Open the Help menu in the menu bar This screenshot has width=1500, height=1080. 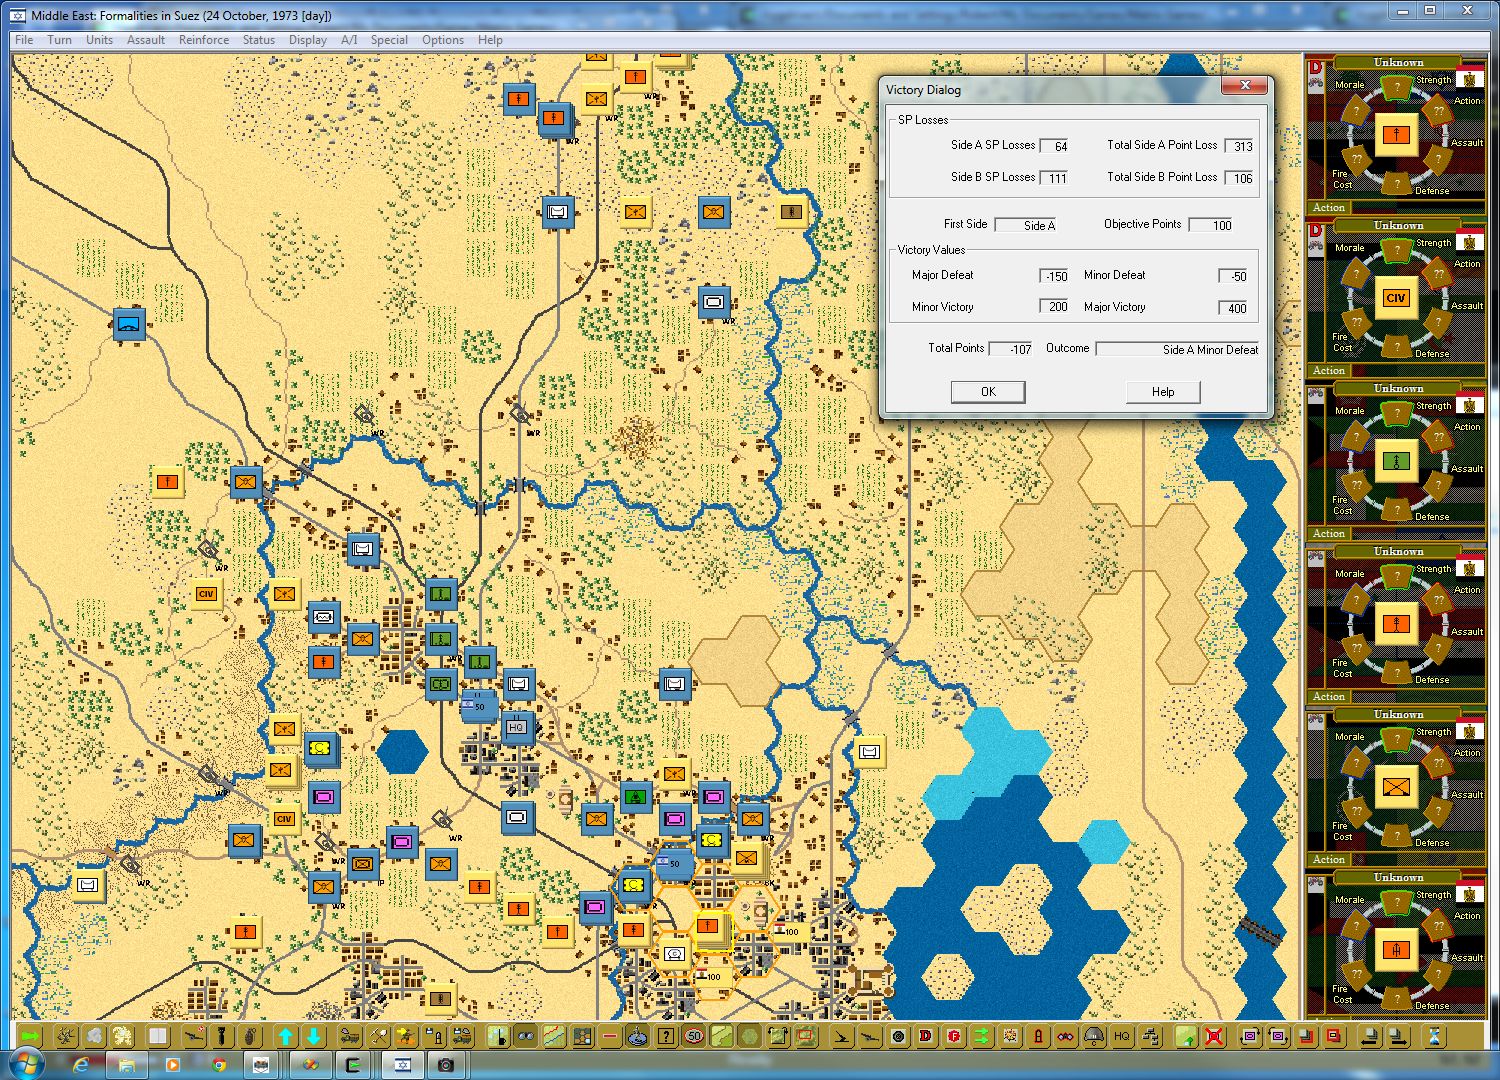(490, 40)
